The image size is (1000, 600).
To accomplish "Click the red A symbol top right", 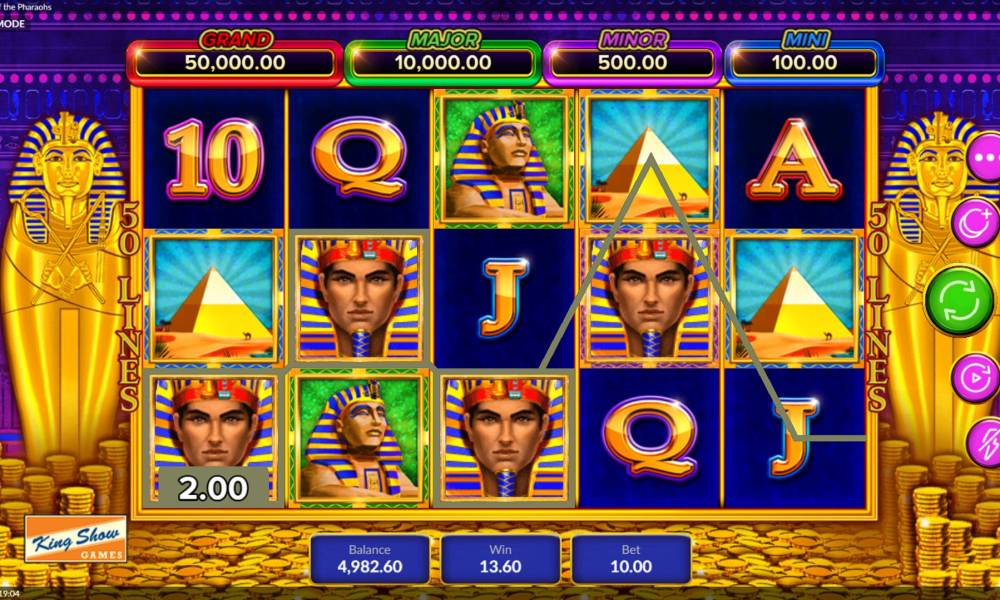I will point(794,159).
